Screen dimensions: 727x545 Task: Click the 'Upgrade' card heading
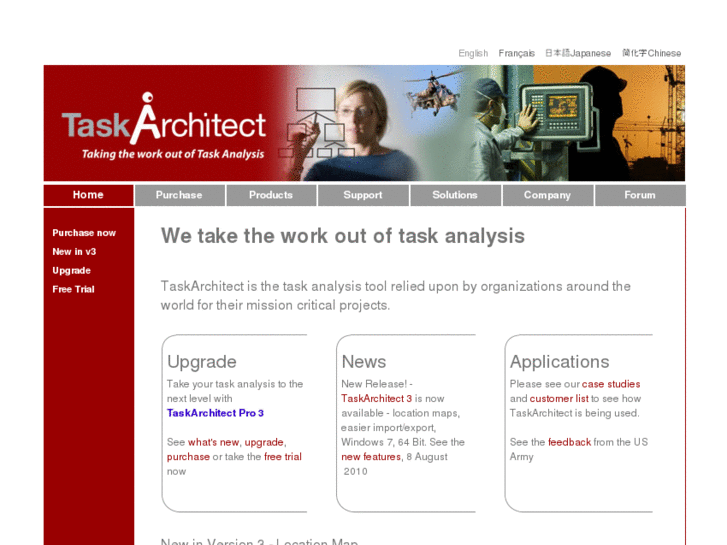(x=202, y=362)
